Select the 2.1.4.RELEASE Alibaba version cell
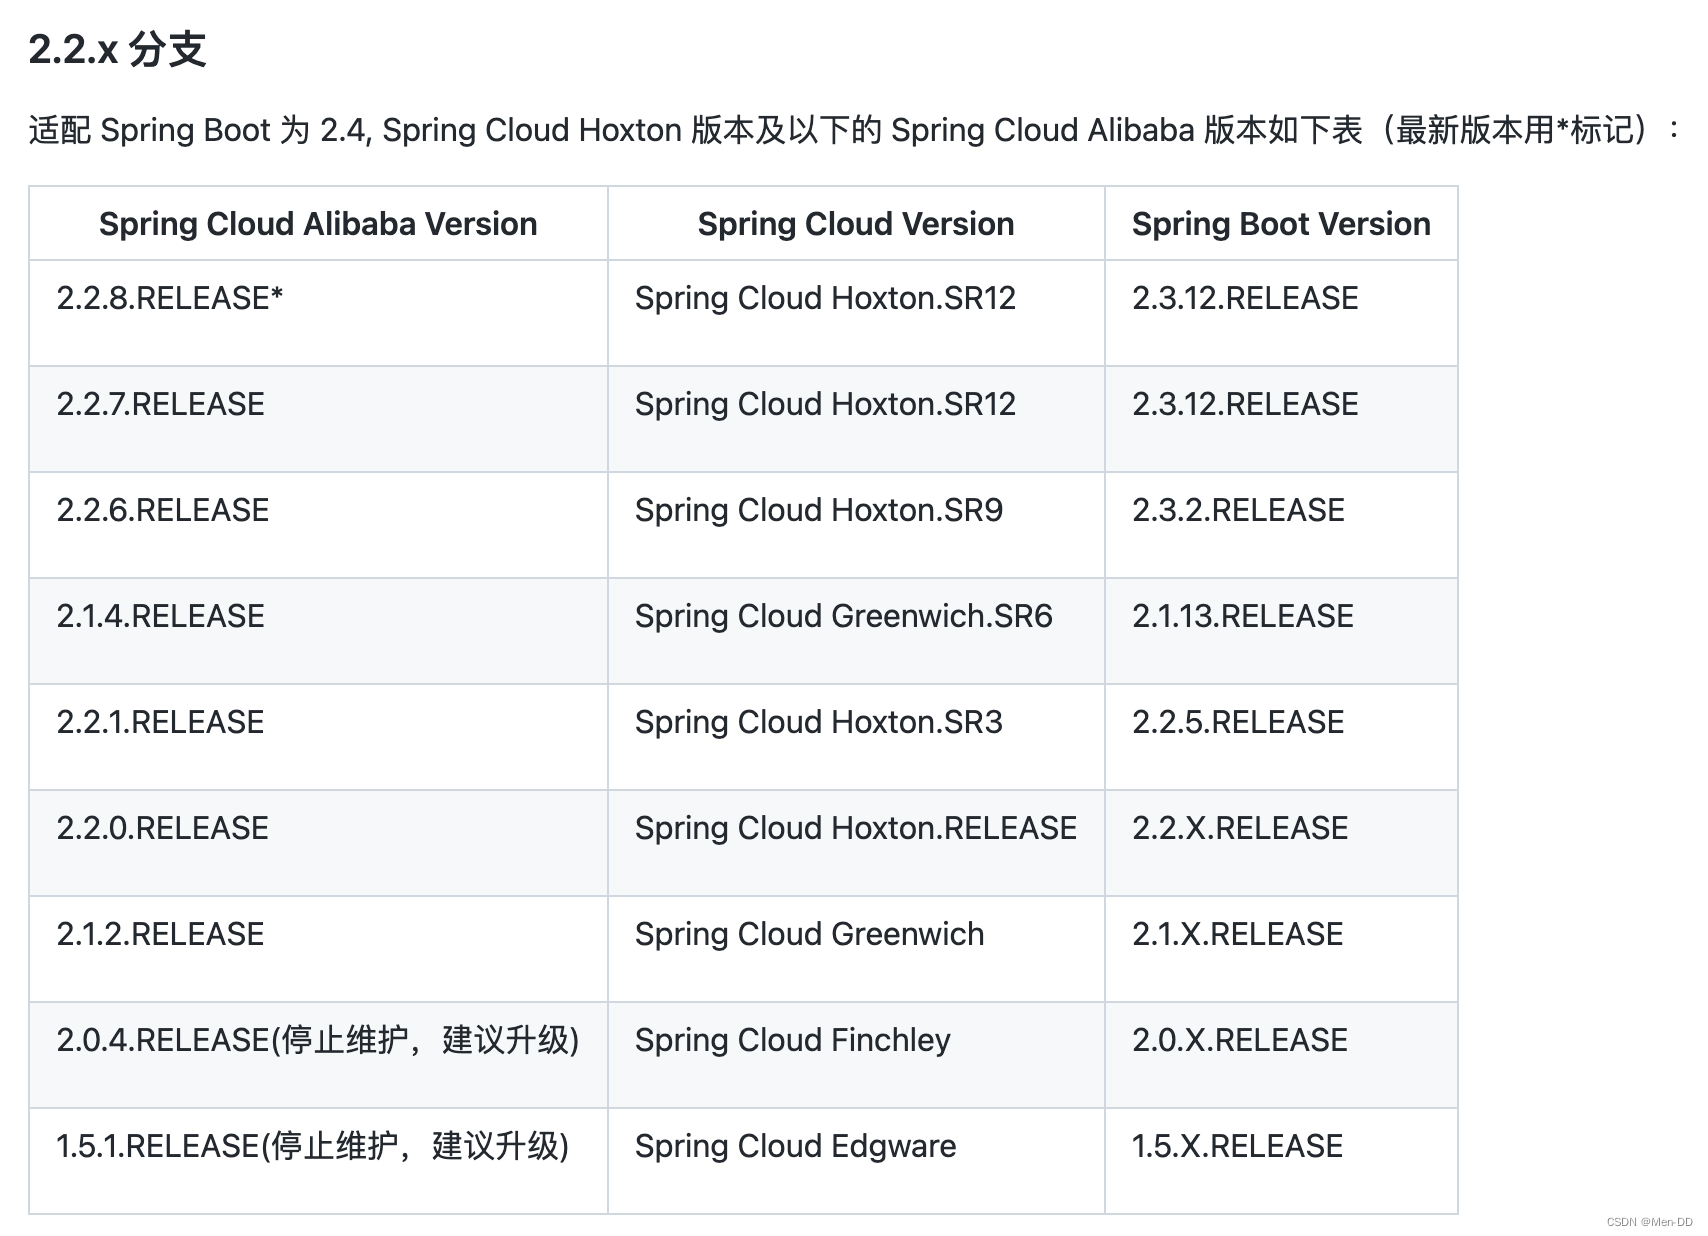Image resolution: width=1708 pixels, height=1236 pixels. coord(160,616)
